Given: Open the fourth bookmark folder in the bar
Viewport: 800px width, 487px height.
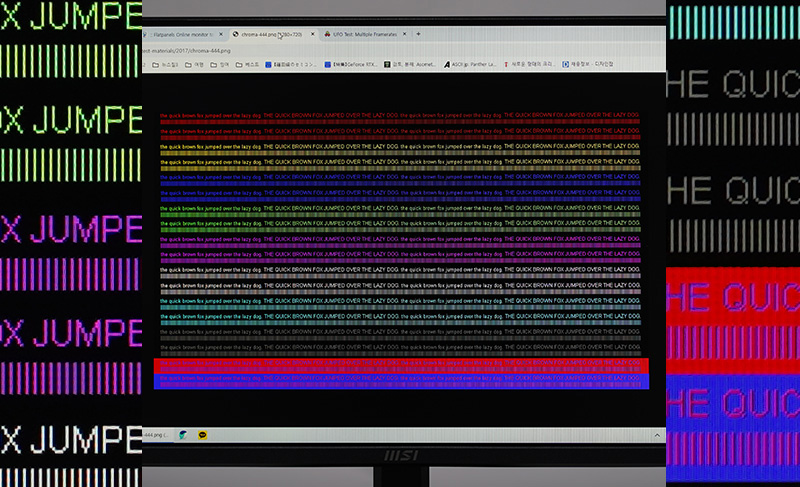Looking at the screenshot, I should [247, 65].
